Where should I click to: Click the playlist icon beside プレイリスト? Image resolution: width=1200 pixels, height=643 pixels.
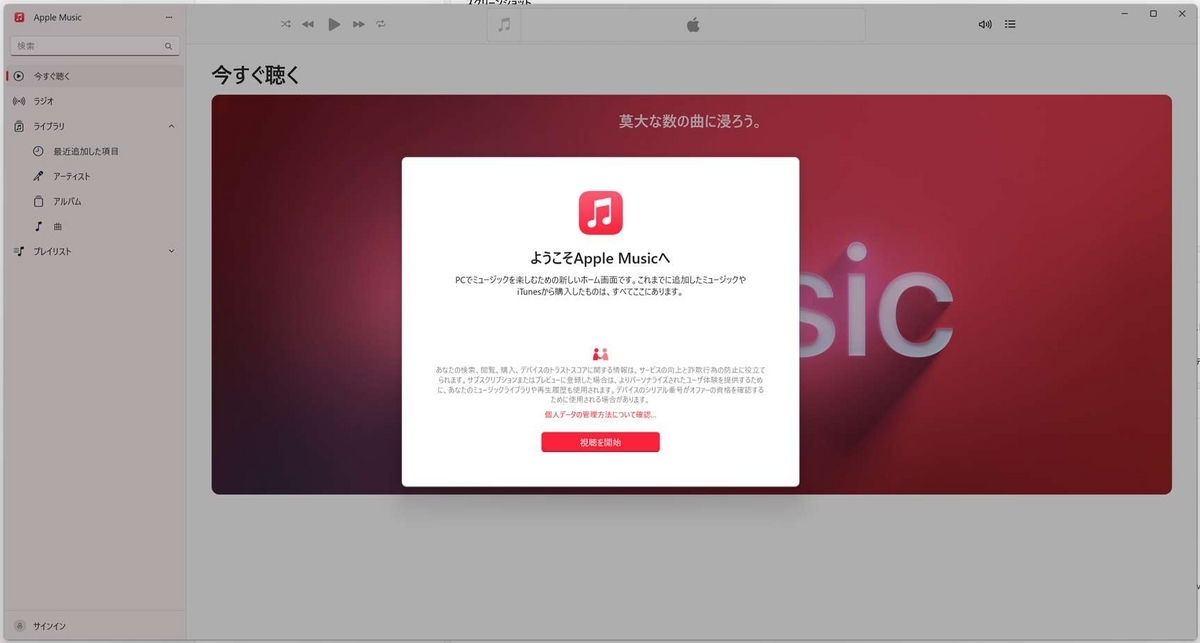(x=19, y=251)
